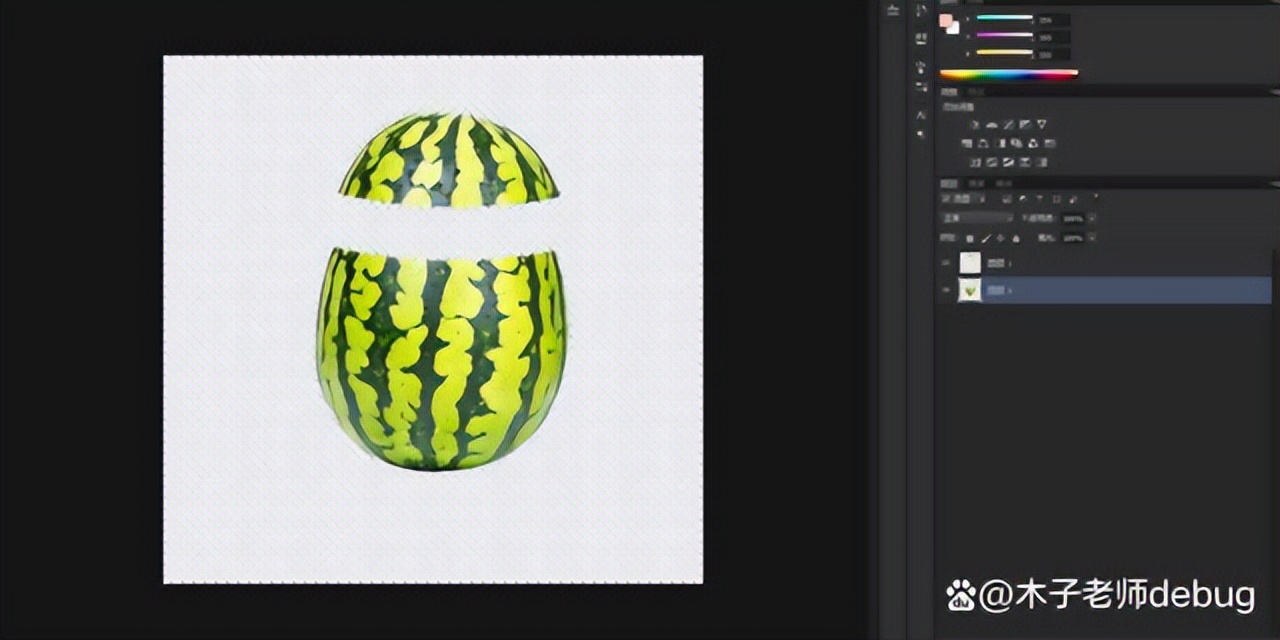Add a Black & White adjustment layer
The width and height of the screenshot is (1280, 640).
pyautogui.click(x=1001, y=143)
